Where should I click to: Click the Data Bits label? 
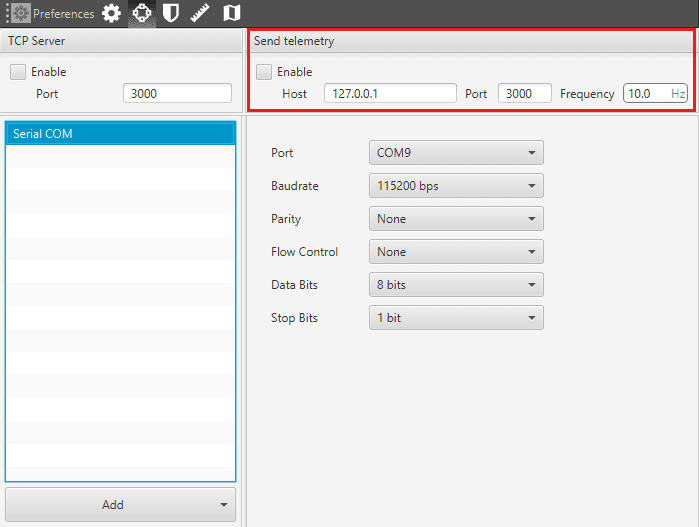coord(294,285)
